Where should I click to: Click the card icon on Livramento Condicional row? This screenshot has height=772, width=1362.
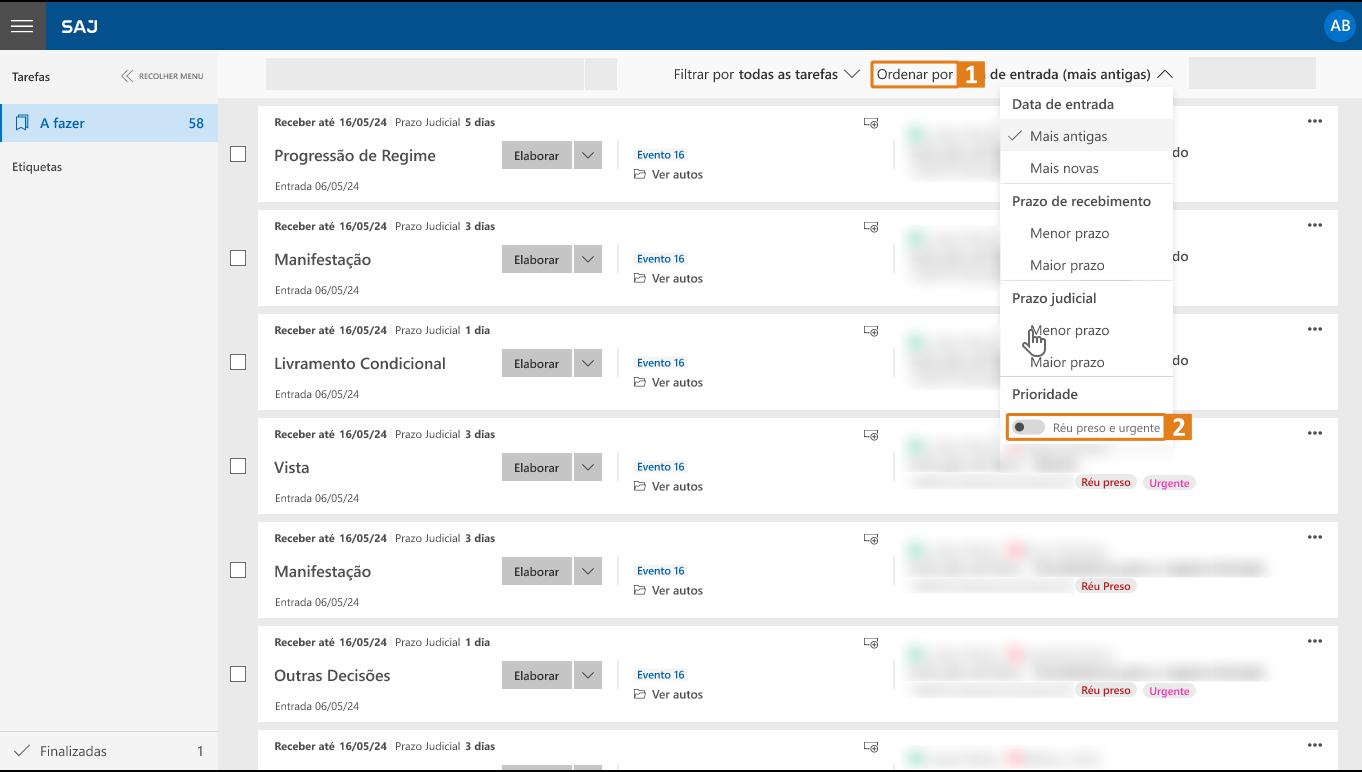tap(871, 331)
